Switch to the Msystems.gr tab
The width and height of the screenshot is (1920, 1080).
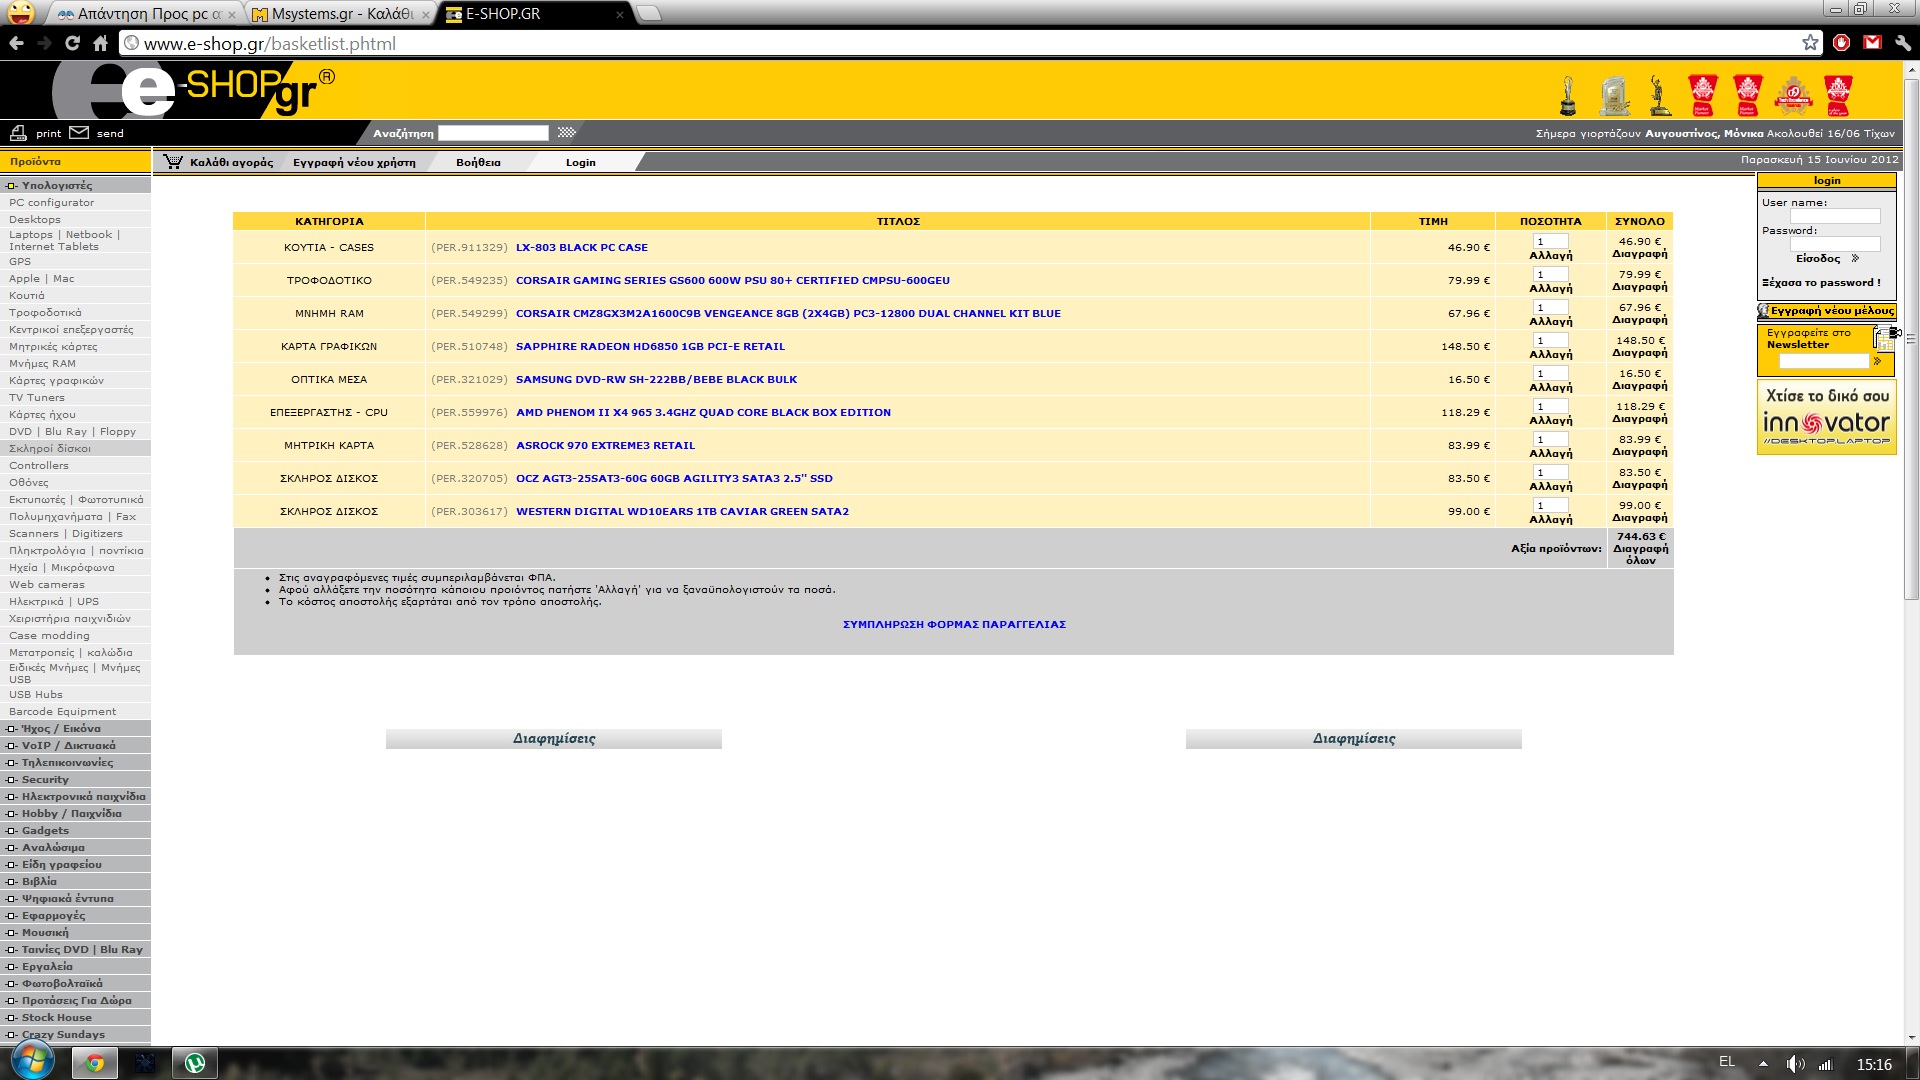340,14
